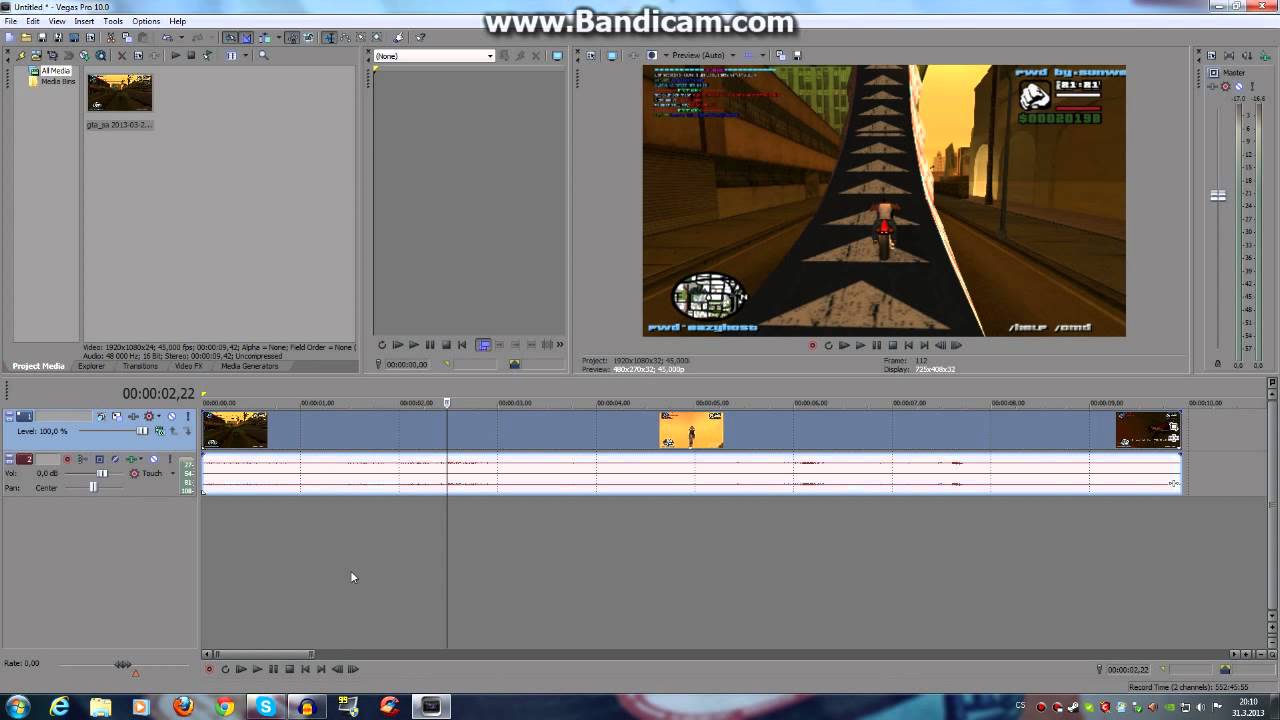The height and width of the screenshot is (720, 1280).
Task: Switch to the Explorer tab
Action: tap(91, 366)
